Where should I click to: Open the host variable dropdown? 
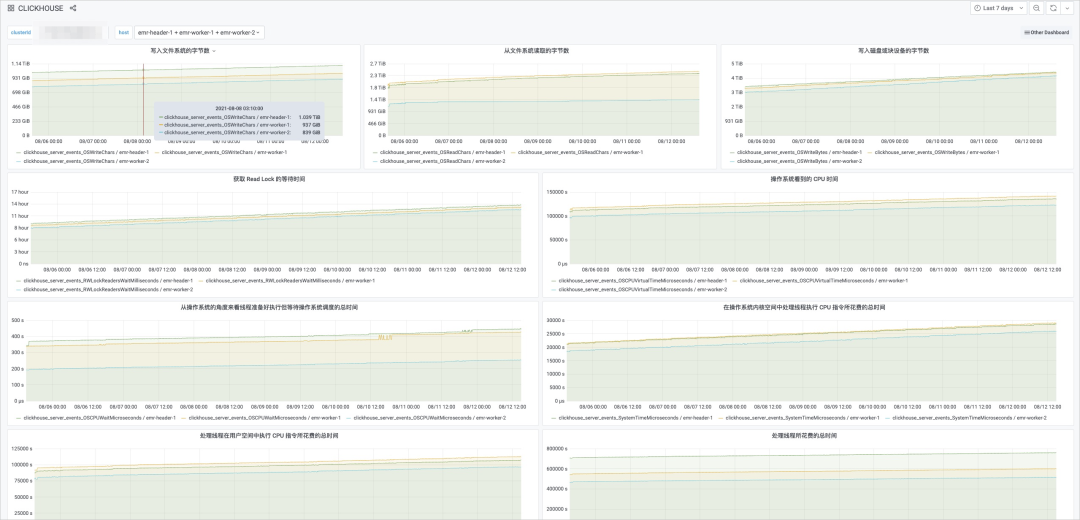(199, 32)
